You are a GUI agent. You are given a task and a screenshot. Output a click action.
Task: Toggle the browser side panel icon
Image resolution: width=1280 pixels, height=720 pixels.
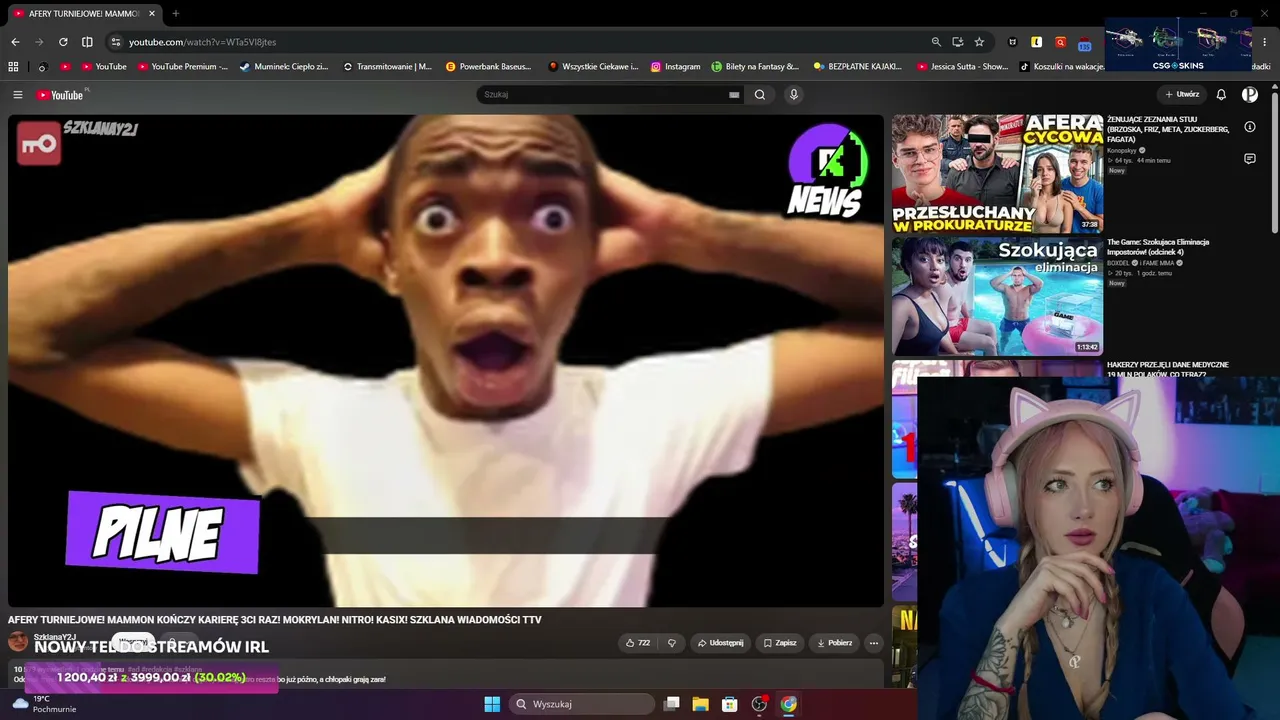pos(87,42)
